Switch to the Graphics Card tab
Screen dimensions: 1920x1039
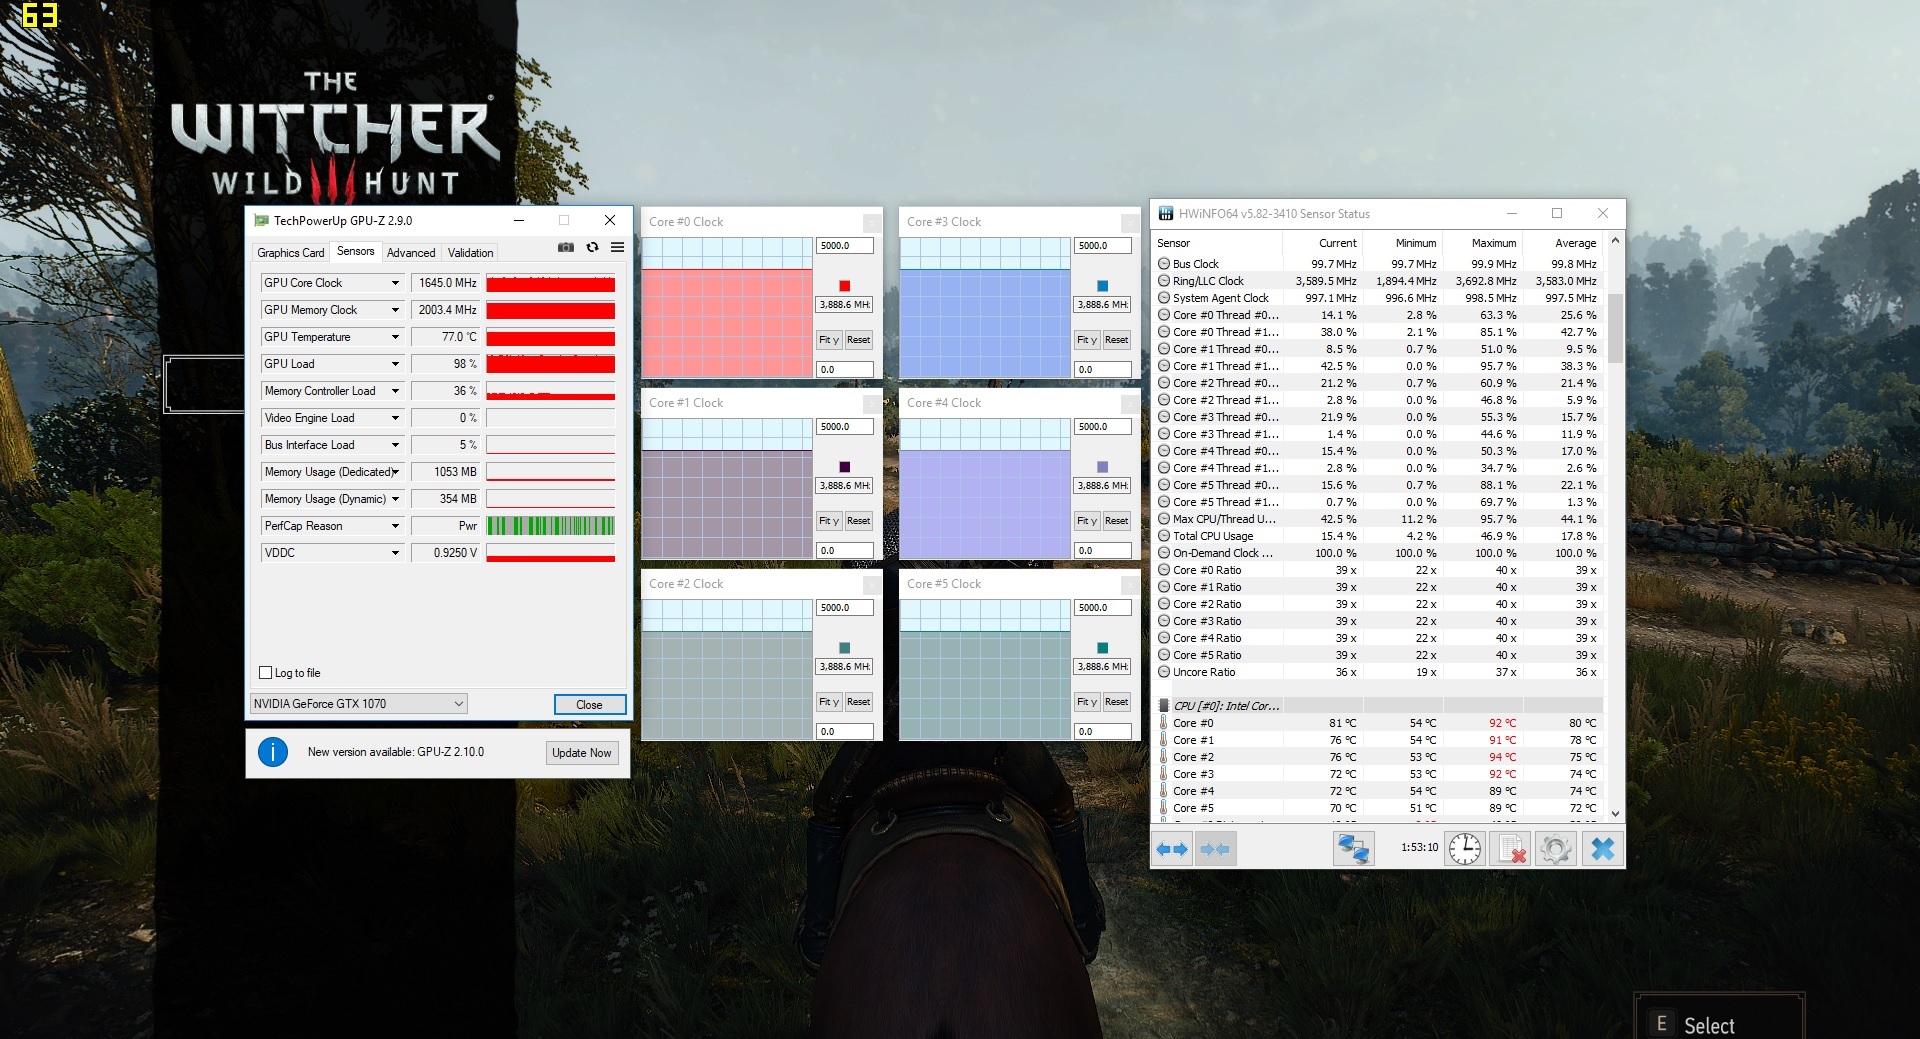[x=290, y=253]
